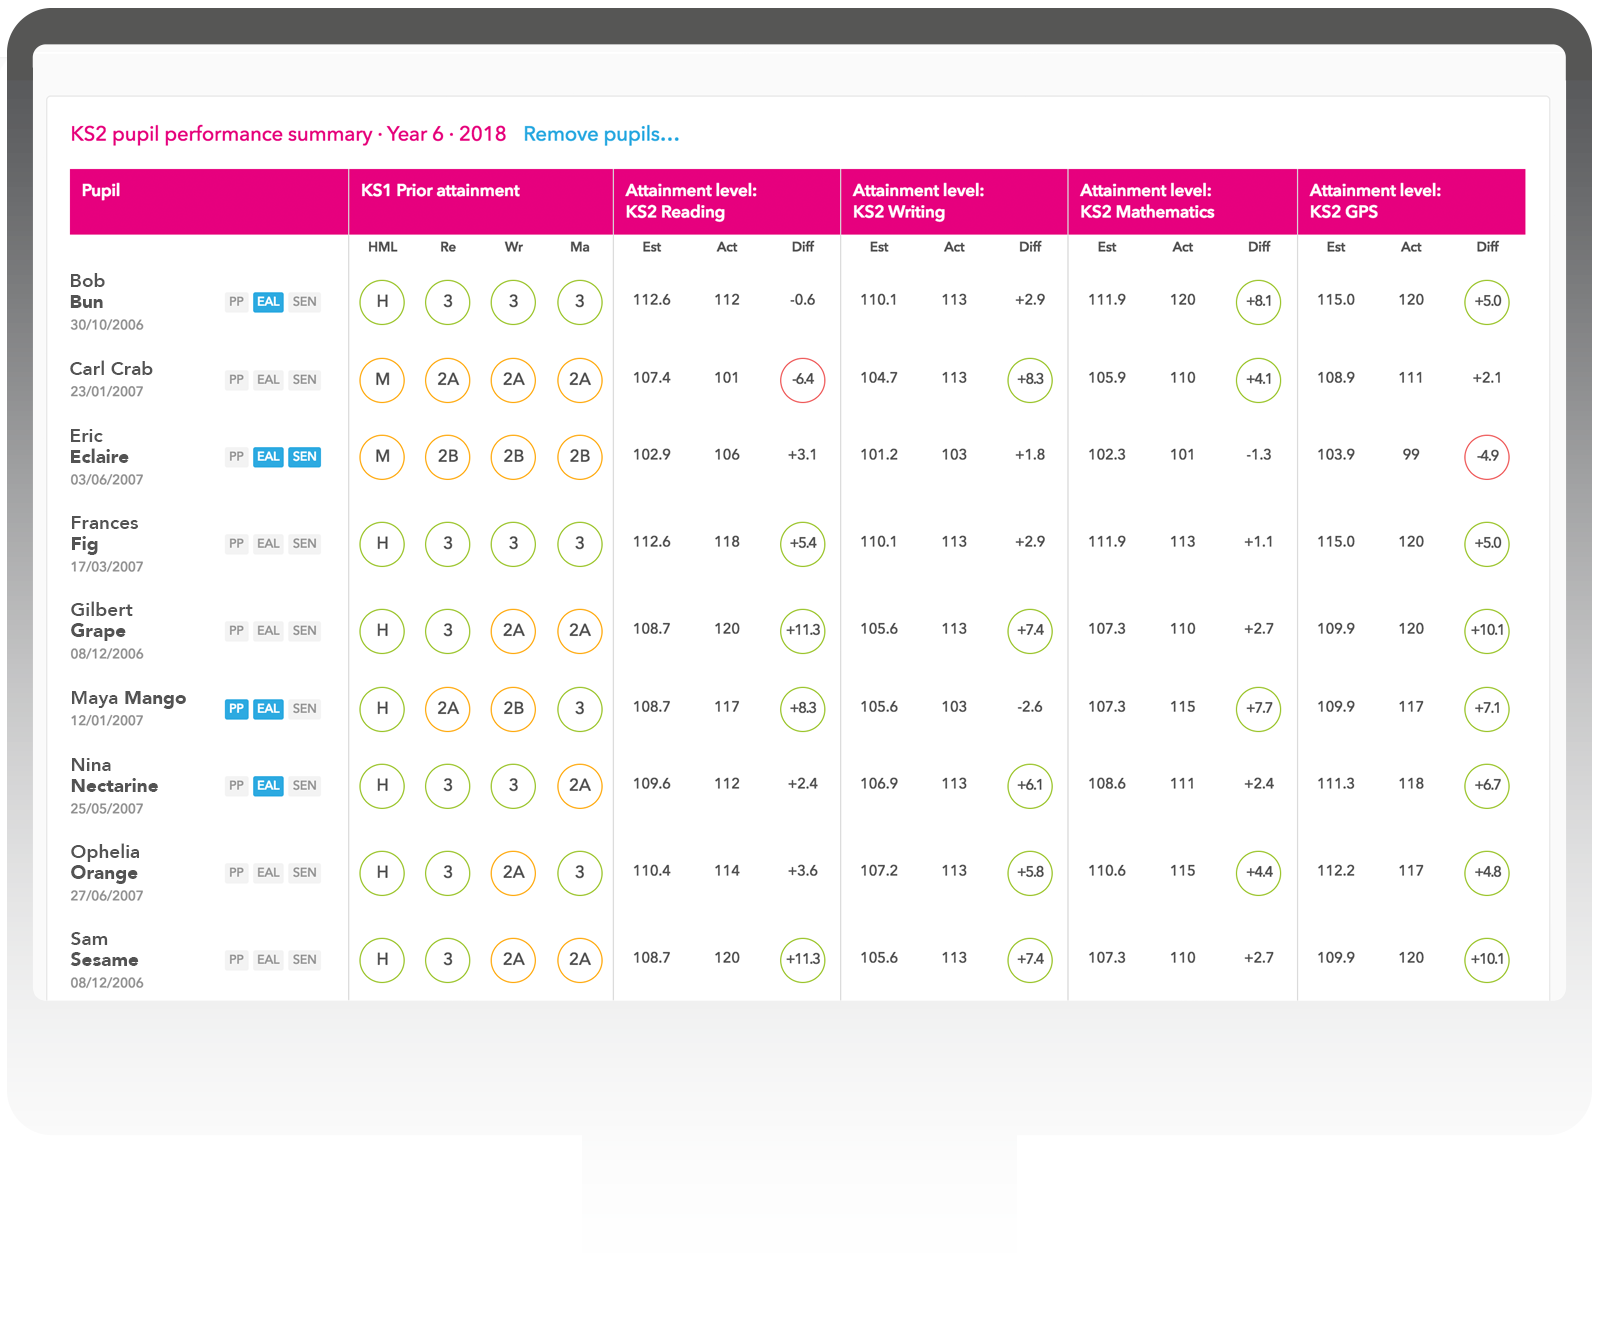
Task: Select the KS2 Reading attainment header
Action: coord(726,201)
